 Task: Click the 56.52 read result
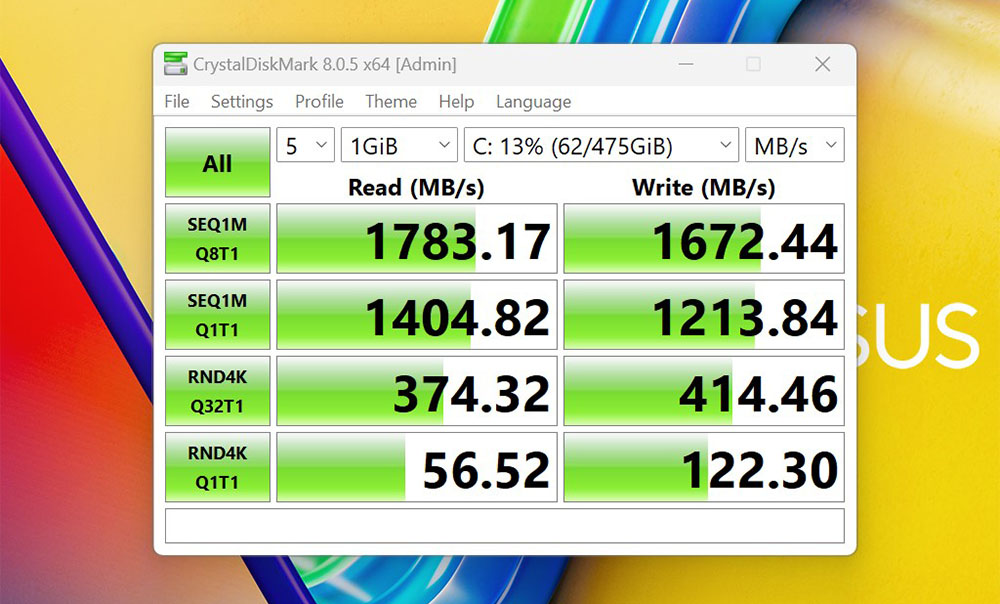(417, 467)
